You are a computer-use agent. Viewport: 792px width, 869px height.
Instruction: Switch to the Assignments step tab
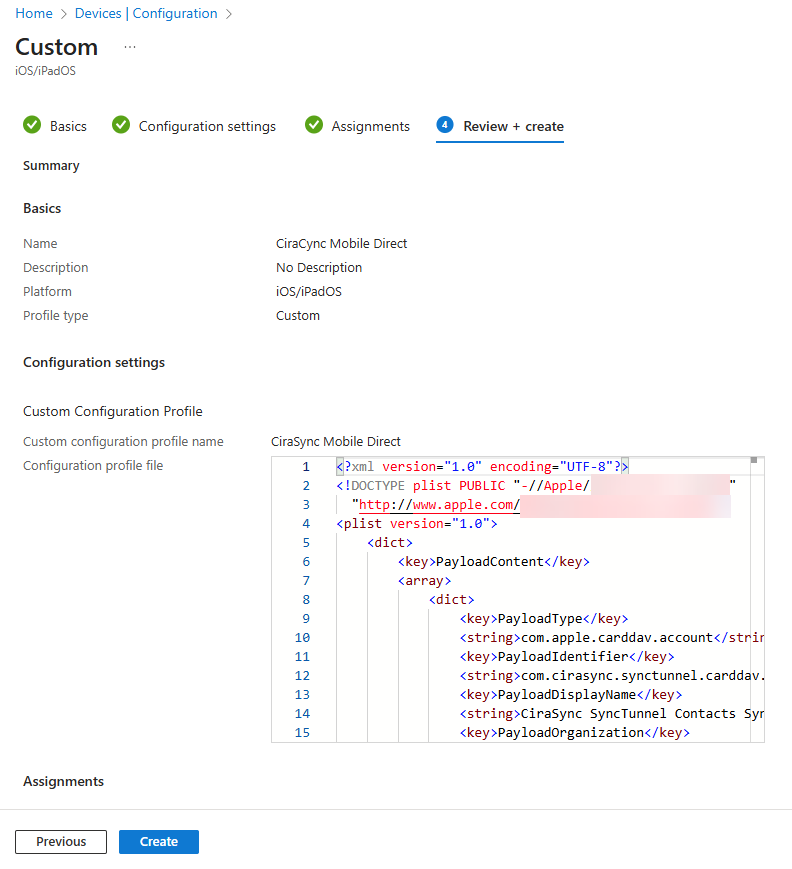pos(370,126)
